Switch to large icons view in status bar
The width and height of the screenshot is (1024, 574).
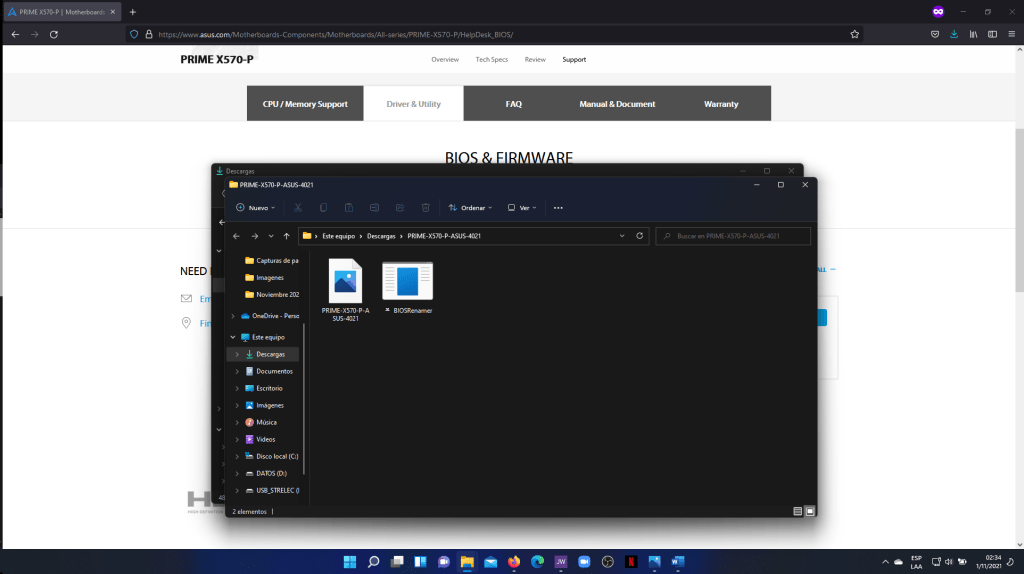(x=810, y=511)
